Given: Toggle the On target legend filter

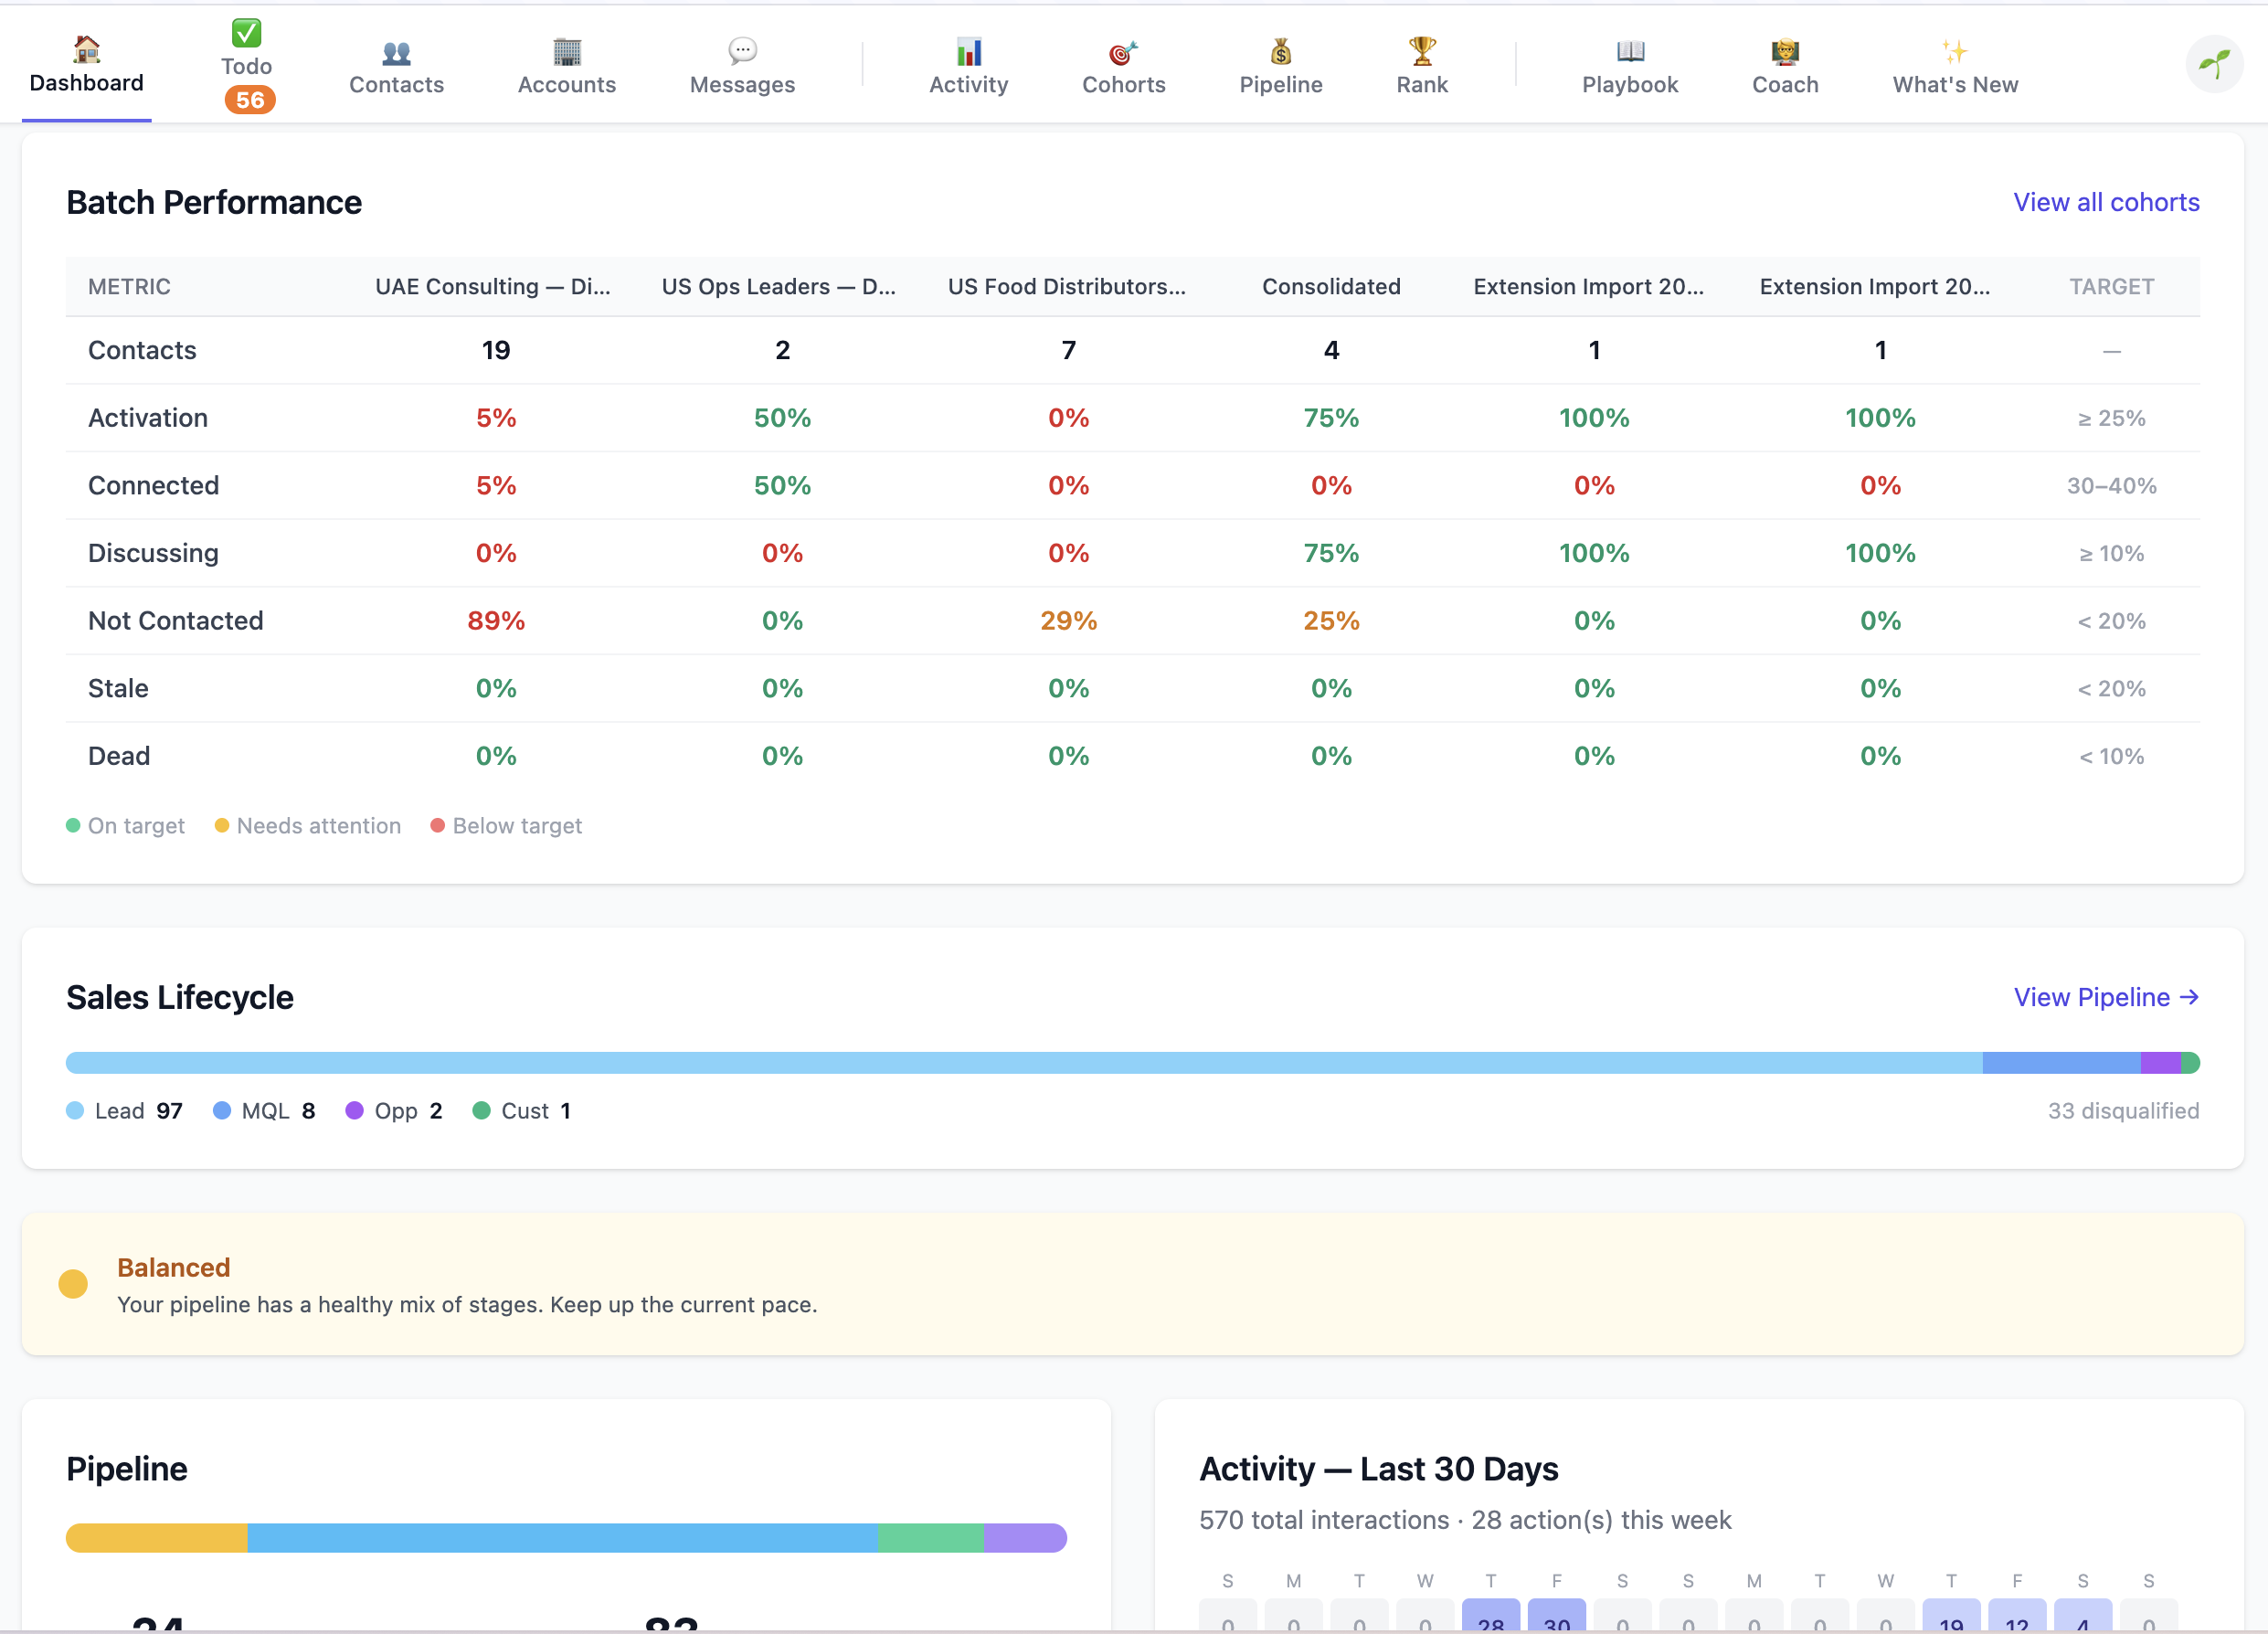Looking at the screenshot, I should point(125,825).
